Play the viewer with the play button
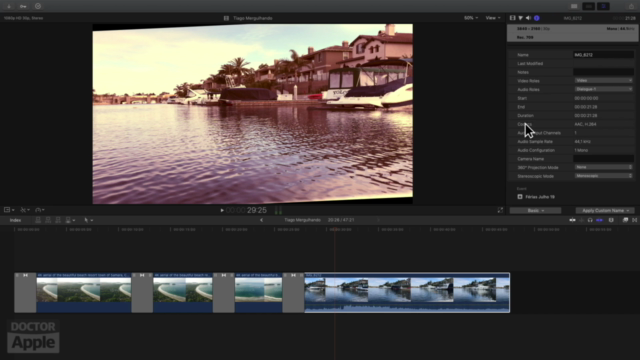 click(222, 210)
